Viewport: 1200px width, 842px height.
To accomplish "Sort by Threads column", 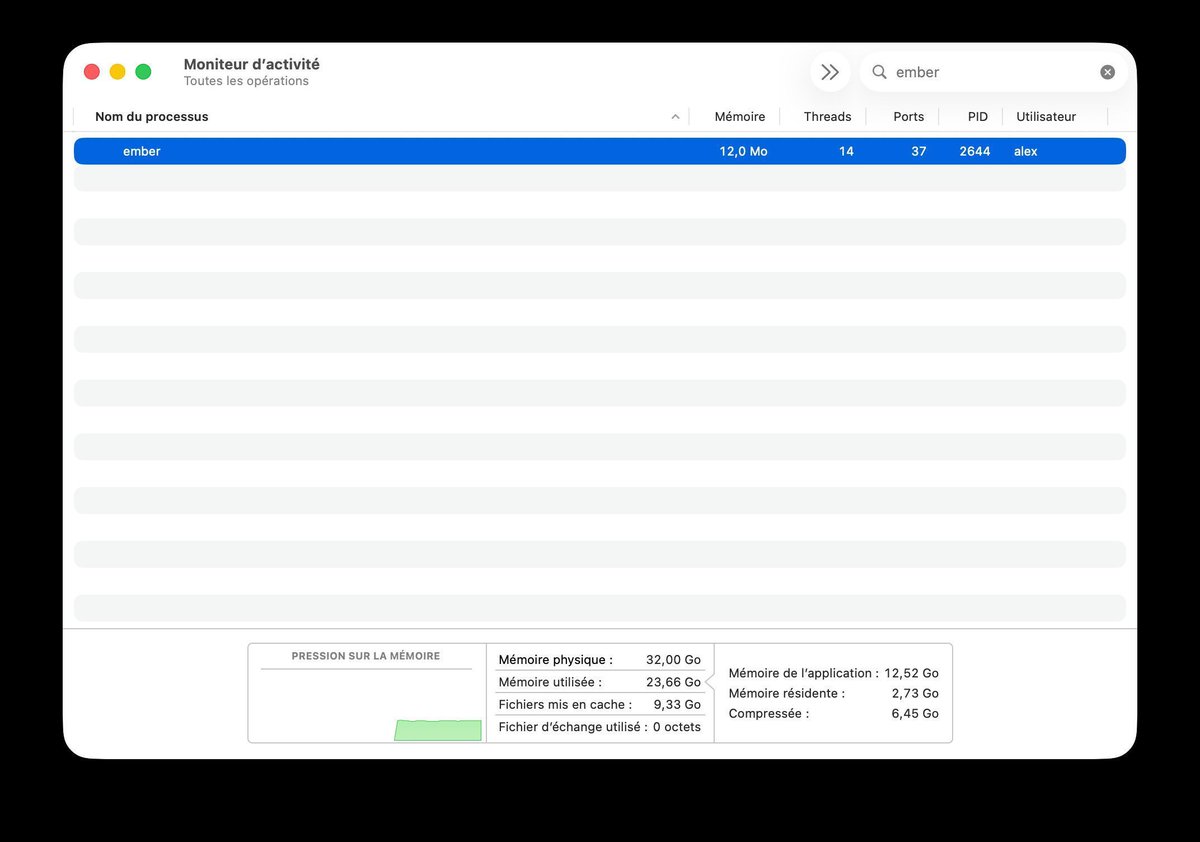I will (827, 117).
